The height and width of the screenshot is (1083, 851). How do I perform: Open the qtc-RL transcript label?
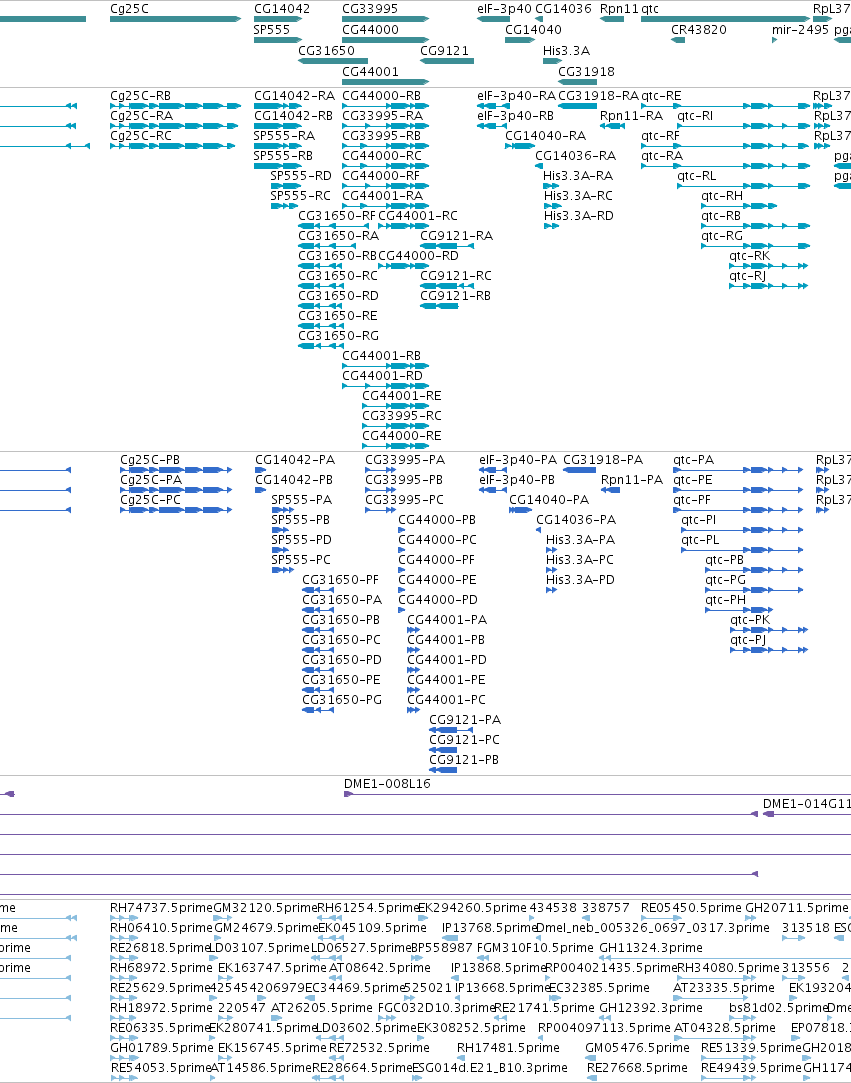696,175
